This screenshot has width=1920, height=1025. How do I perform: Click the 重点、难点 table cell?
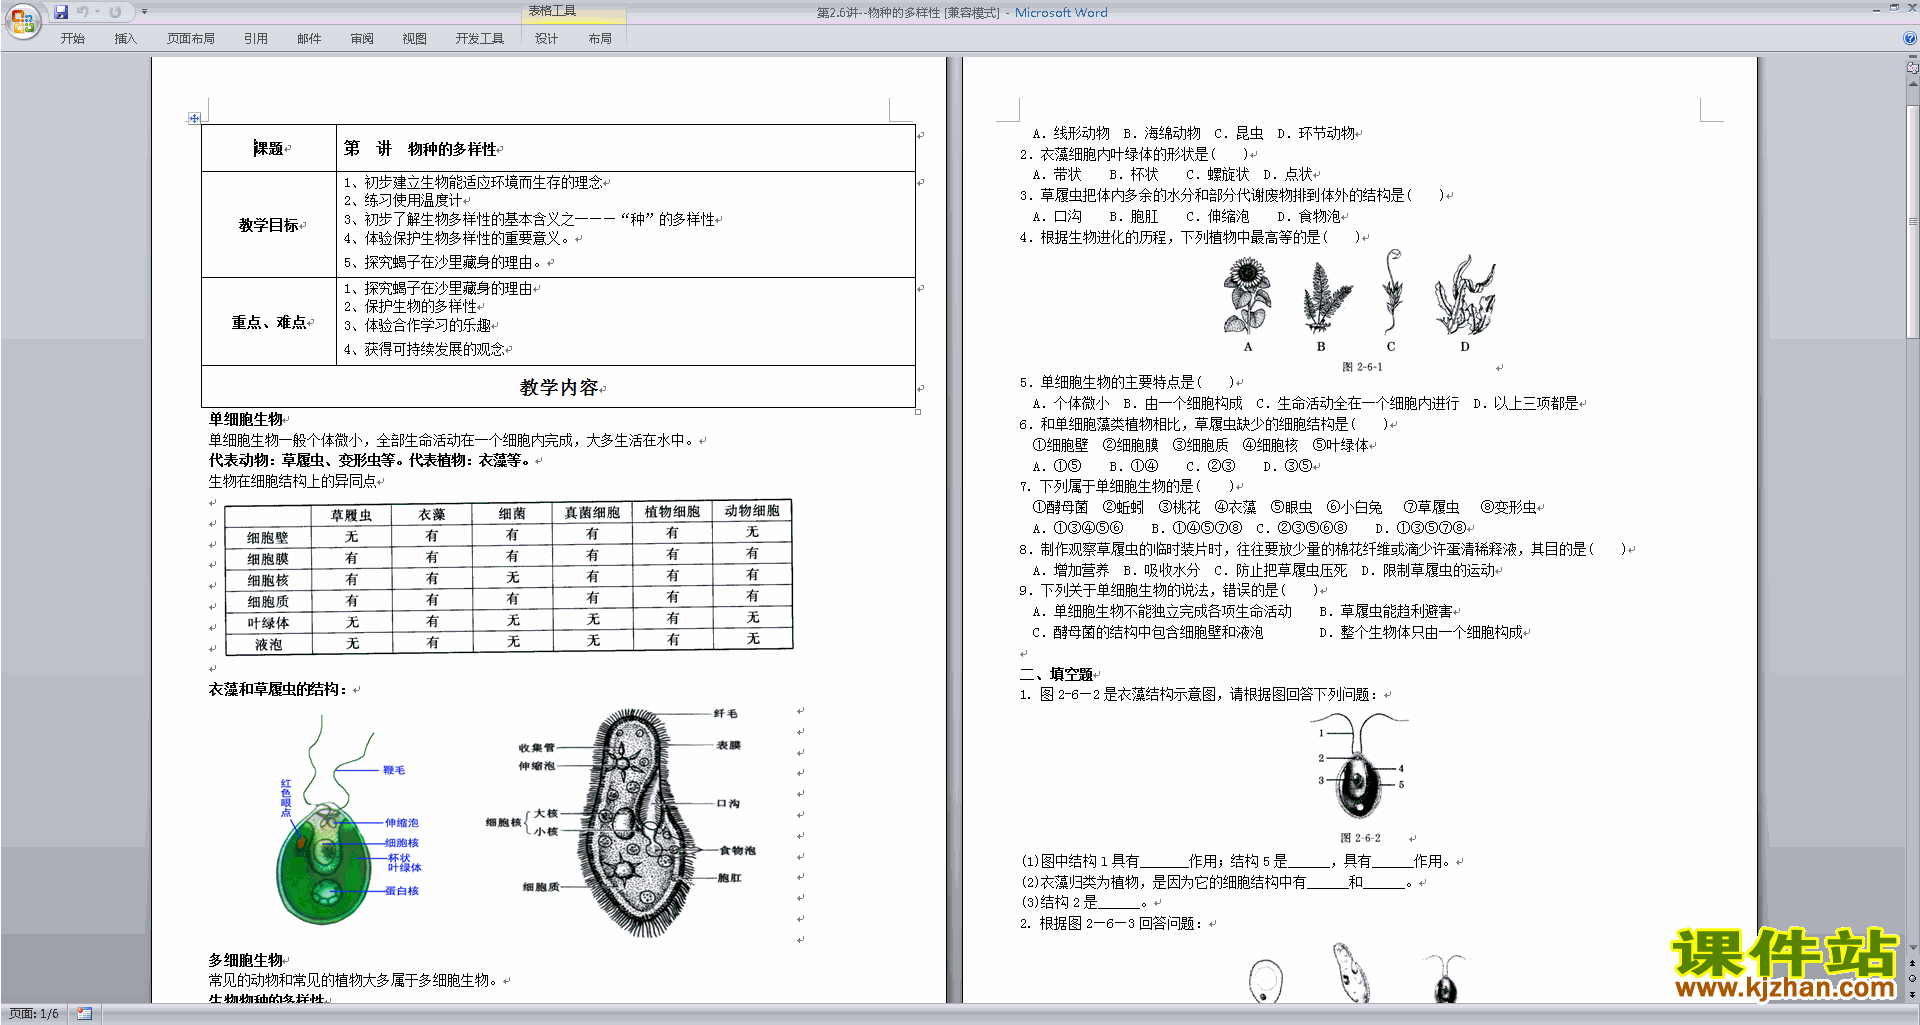point(269,322)
